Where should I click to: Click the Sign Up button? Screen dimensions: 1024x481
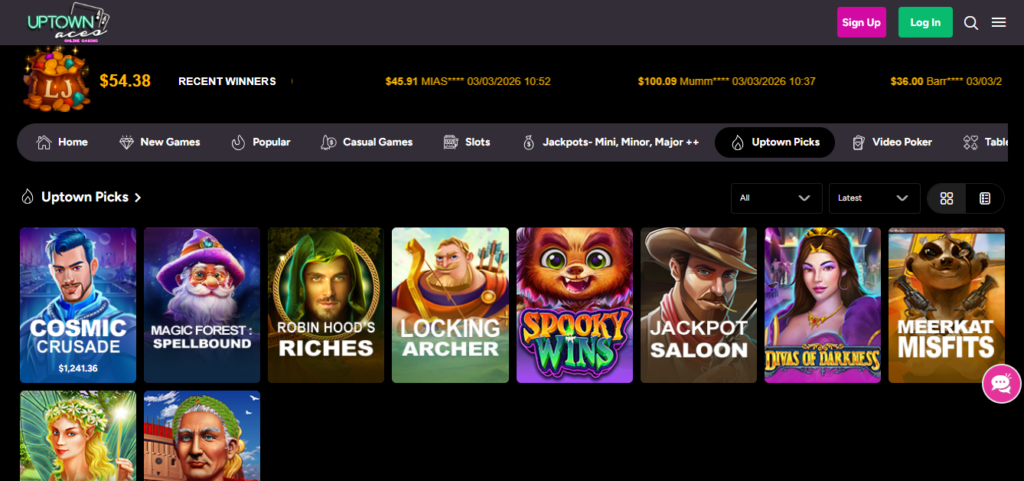pyautogui.click(x=861, y=23)
